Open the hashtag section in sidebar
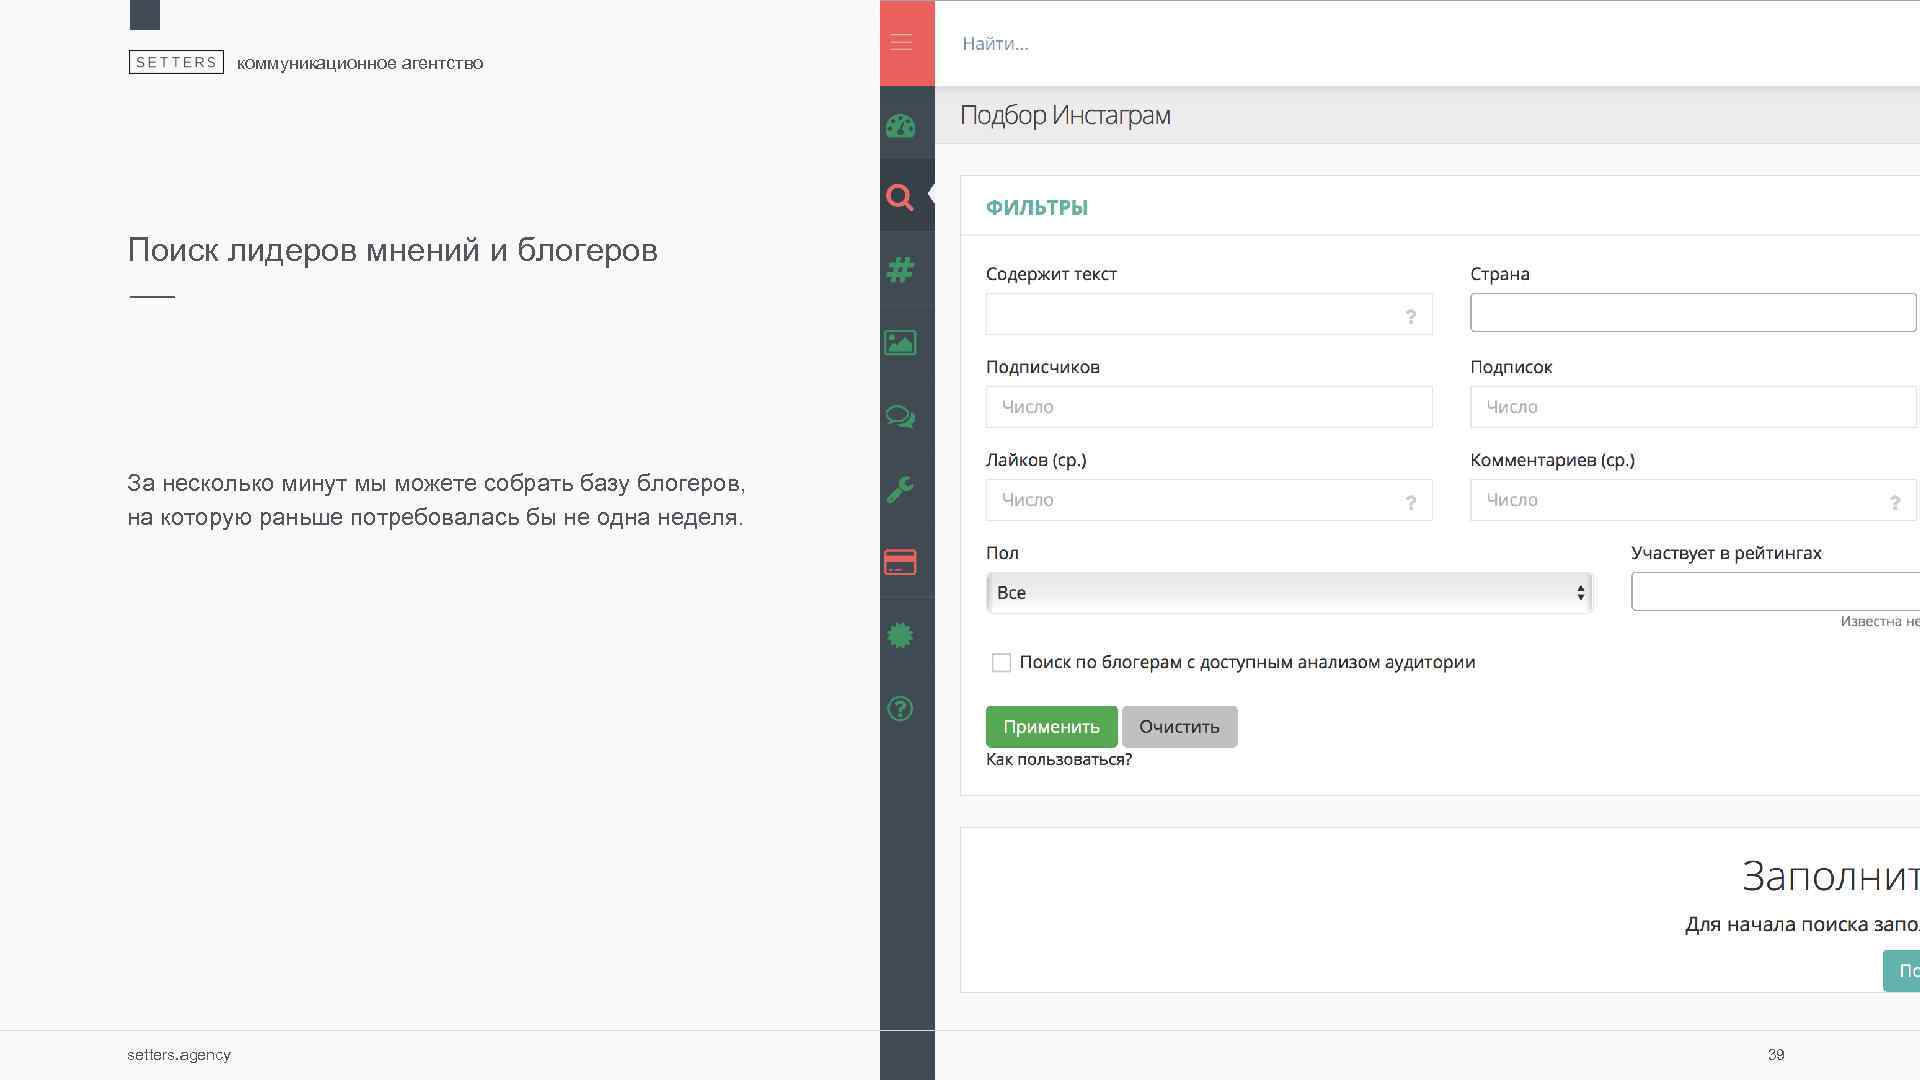The width and height of the screenshot is (1920, 1080). (900, 270)
